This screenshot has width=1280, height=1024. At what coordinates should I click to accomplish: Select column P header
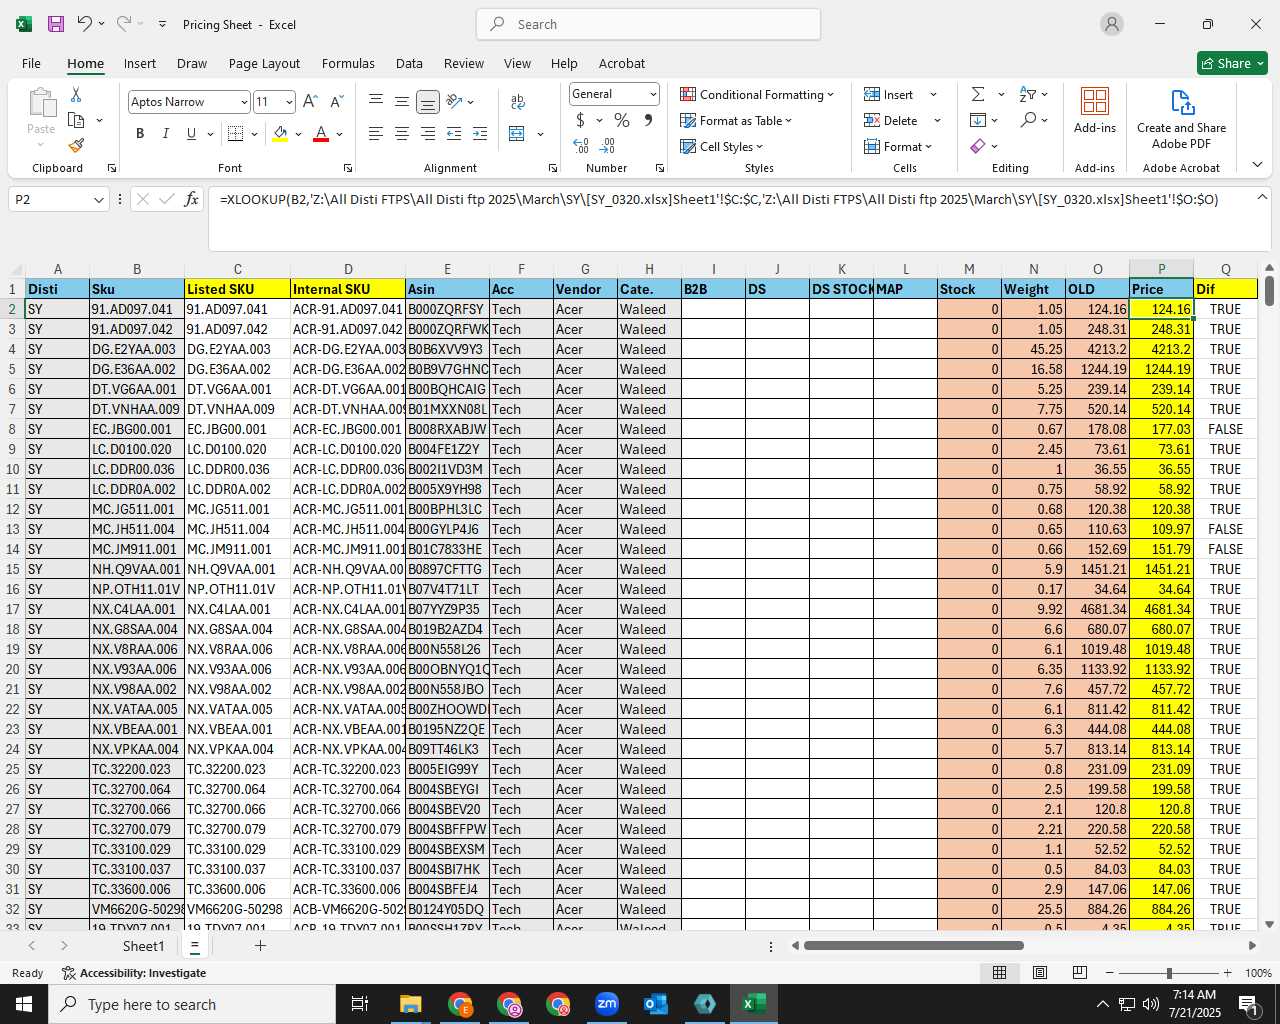(1161, 269)
